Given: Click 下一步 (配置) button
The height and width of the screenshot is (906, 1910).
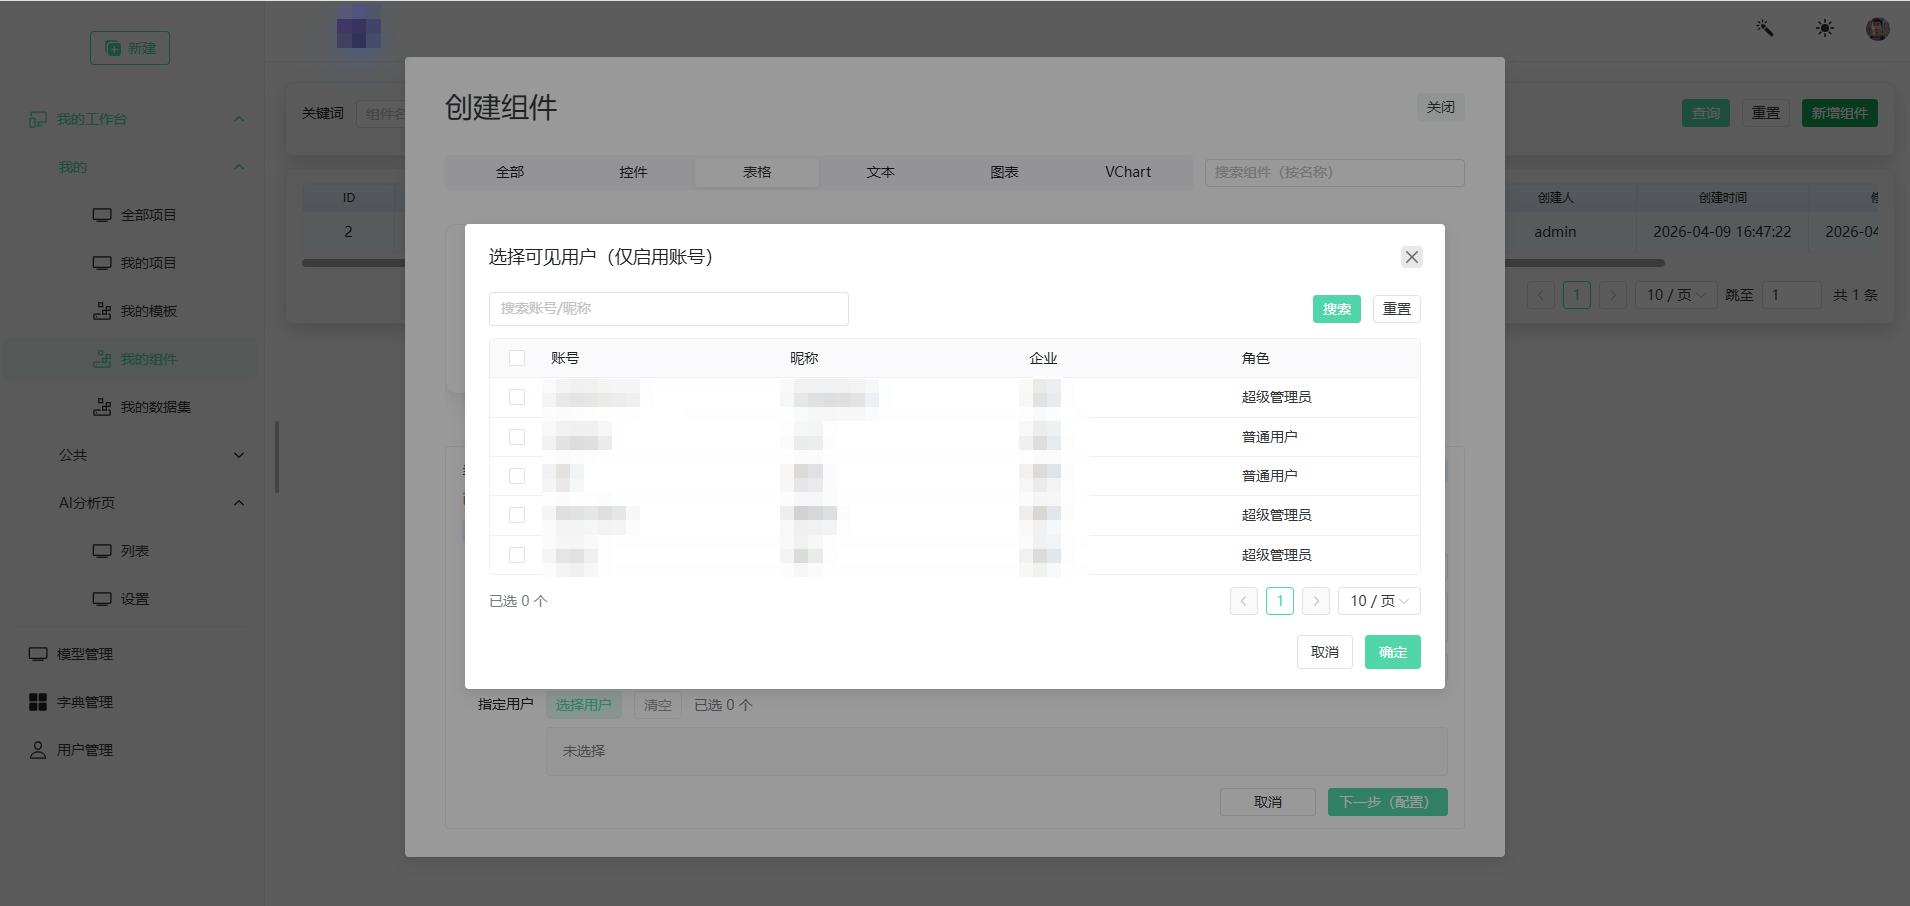Looking at the screenshot, I should pyautogui.click(x=1388, y=802).
